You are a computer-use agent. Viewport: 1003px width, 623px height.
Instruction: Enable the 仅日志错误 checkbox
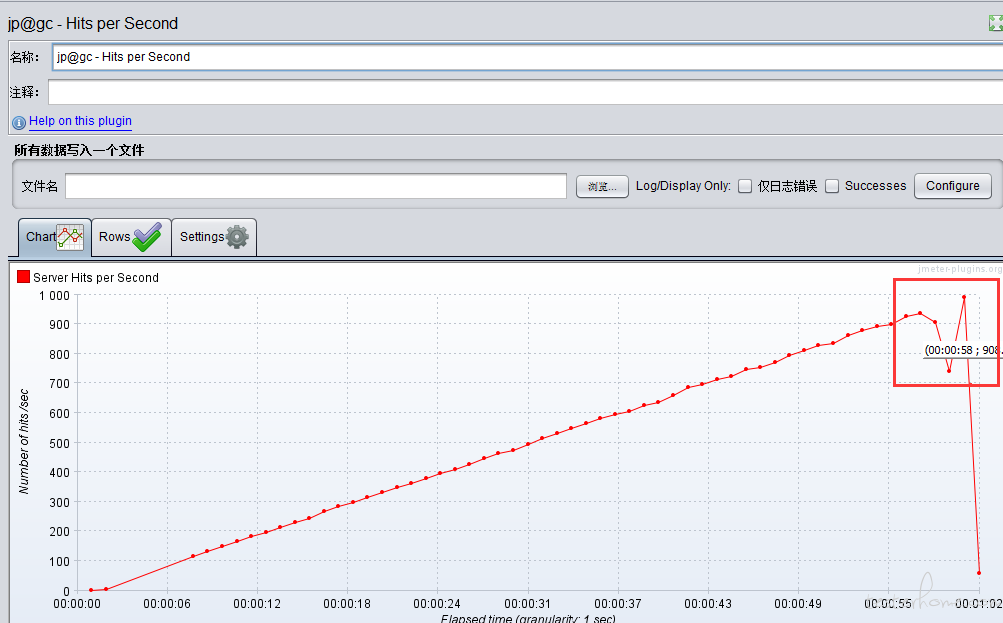tap(745, 186)
